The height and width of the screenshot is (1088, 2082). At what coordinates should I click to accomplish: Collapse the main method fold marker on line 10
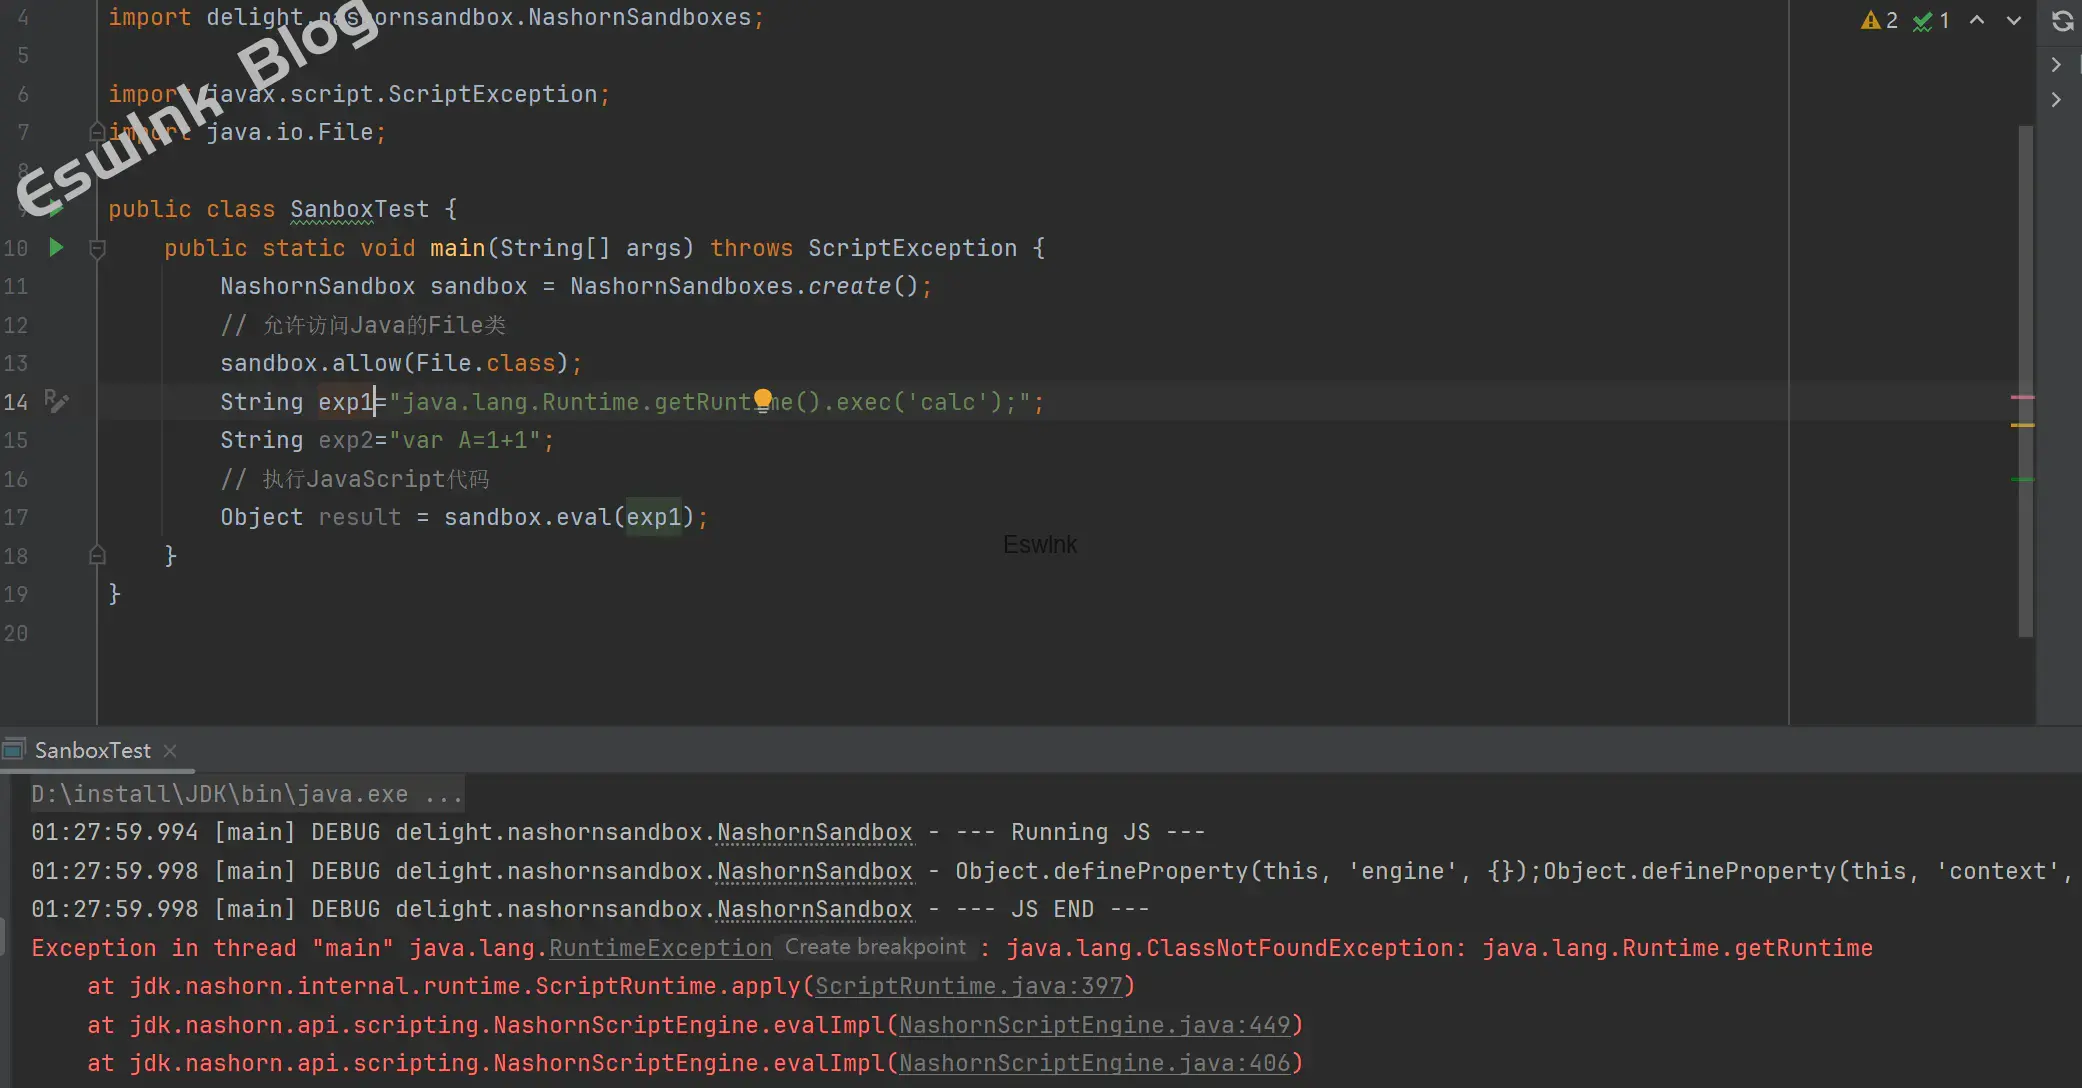97,248
